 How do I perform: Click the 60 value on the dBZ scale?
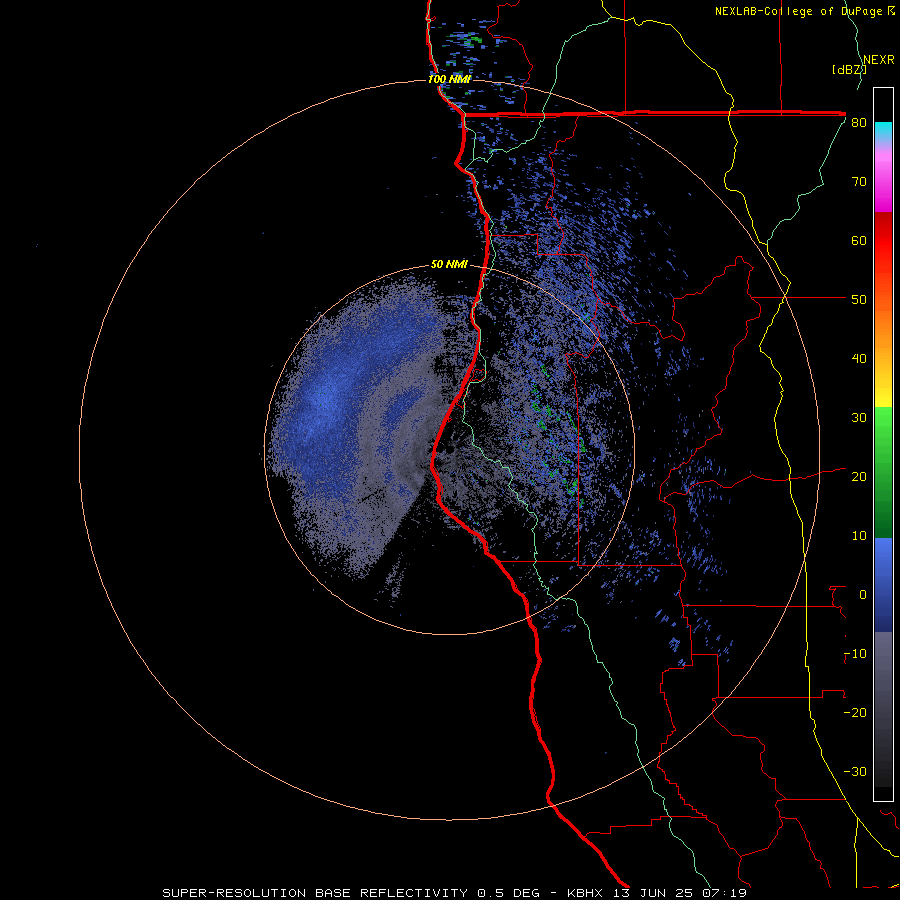point(859,240)
